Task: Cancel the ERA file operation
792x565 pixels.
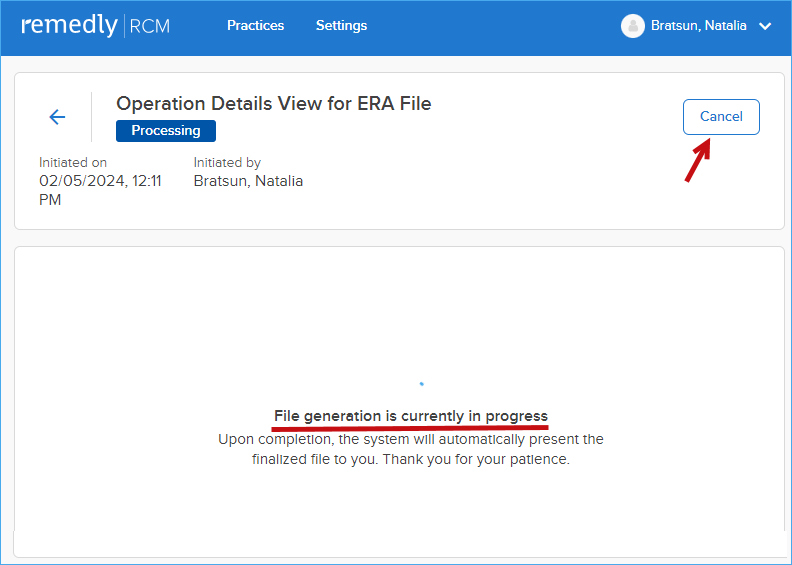Action: (721, 117)
